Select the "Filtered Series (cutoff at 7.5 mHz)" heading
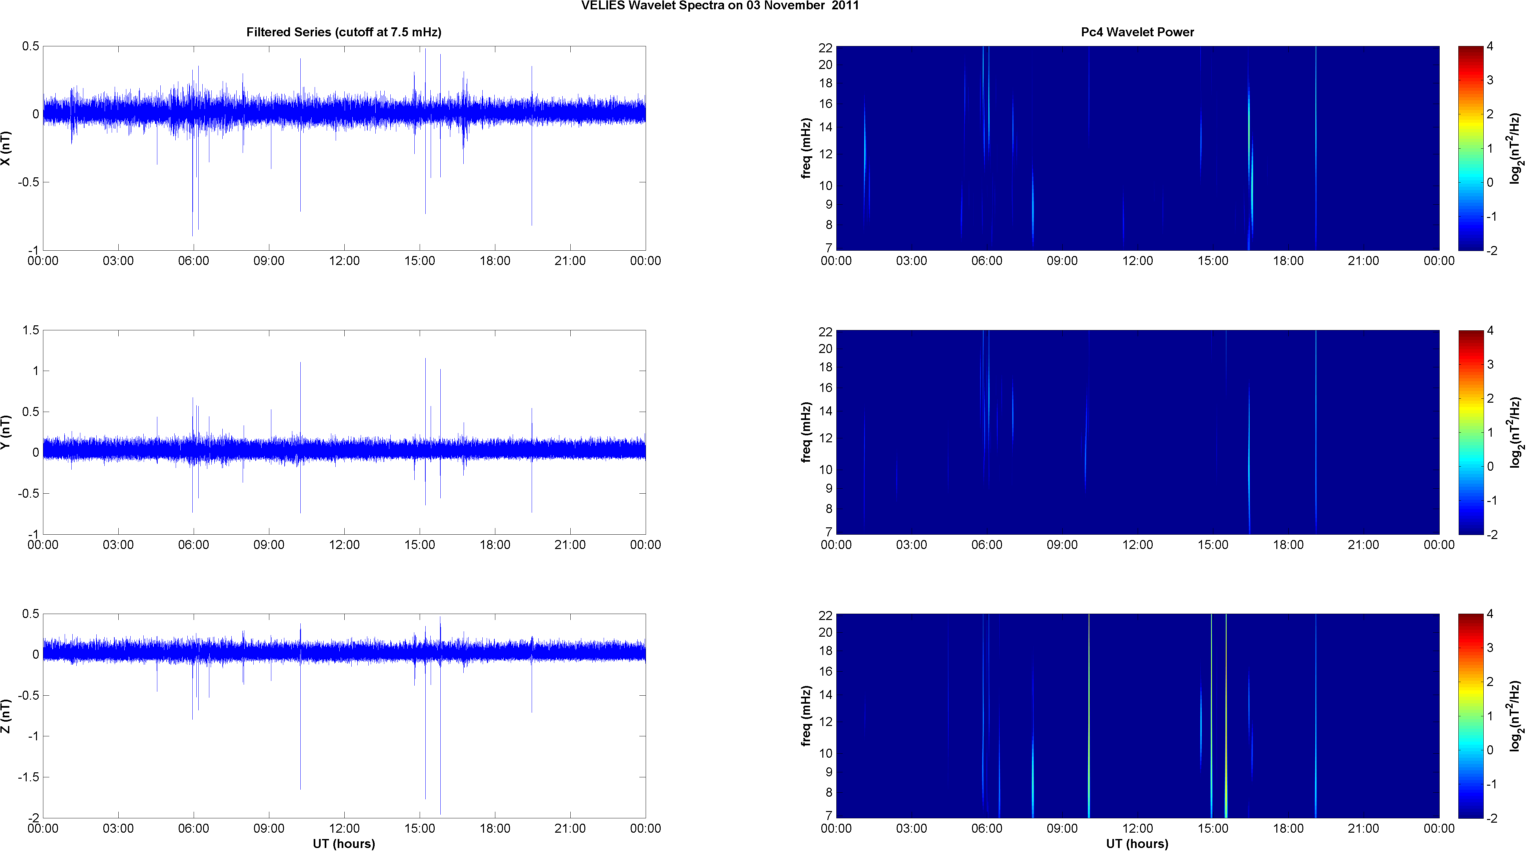This screenshot has height=851, width=1526. point(343,32)
